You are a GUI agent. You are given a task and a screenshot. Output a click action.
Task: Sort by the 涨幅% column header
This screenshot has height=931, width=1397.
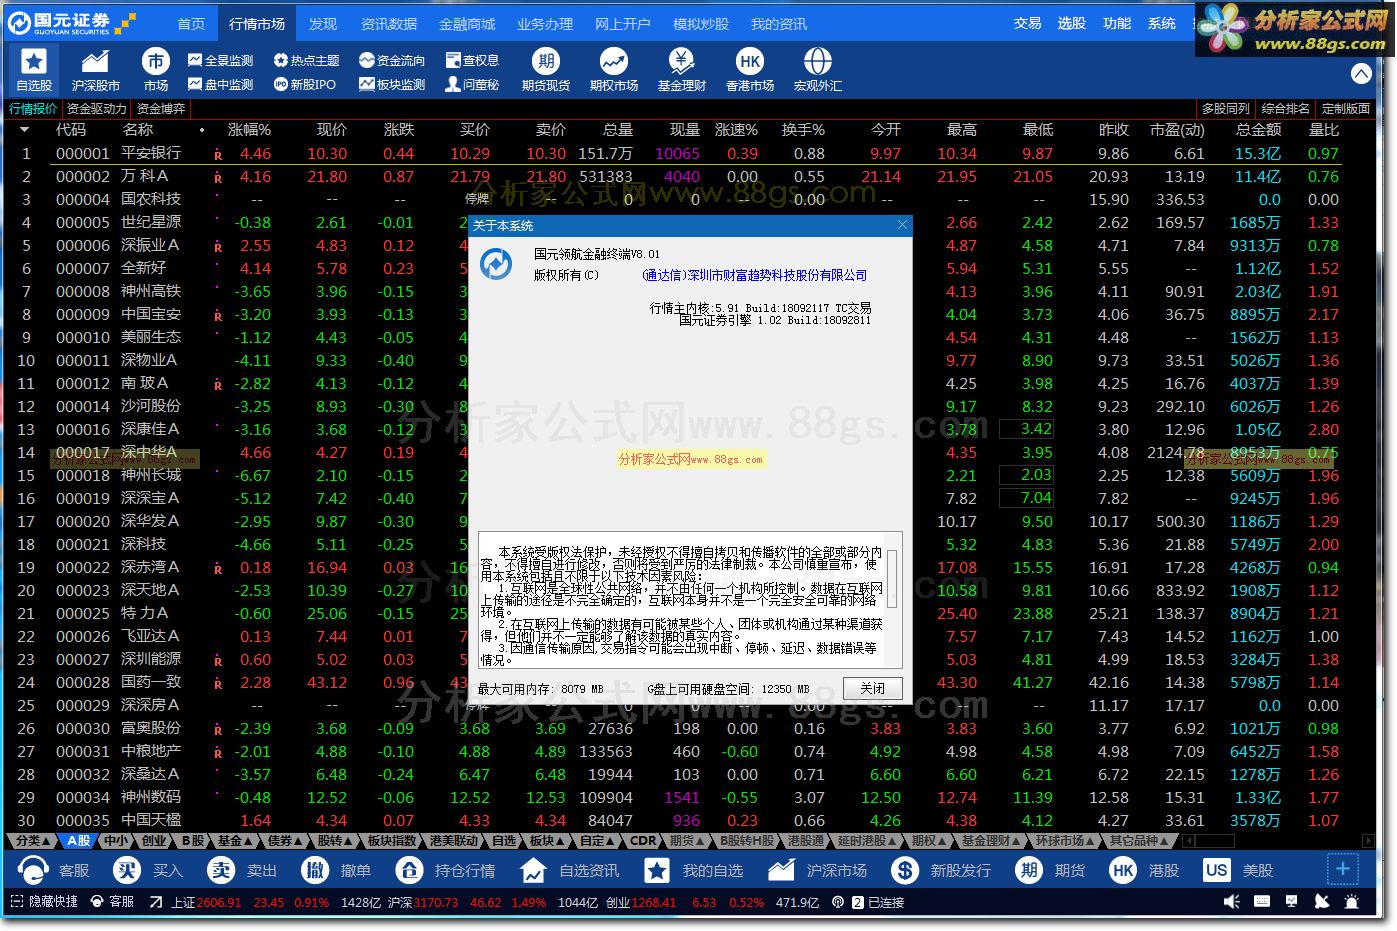(x=249, y=130)
